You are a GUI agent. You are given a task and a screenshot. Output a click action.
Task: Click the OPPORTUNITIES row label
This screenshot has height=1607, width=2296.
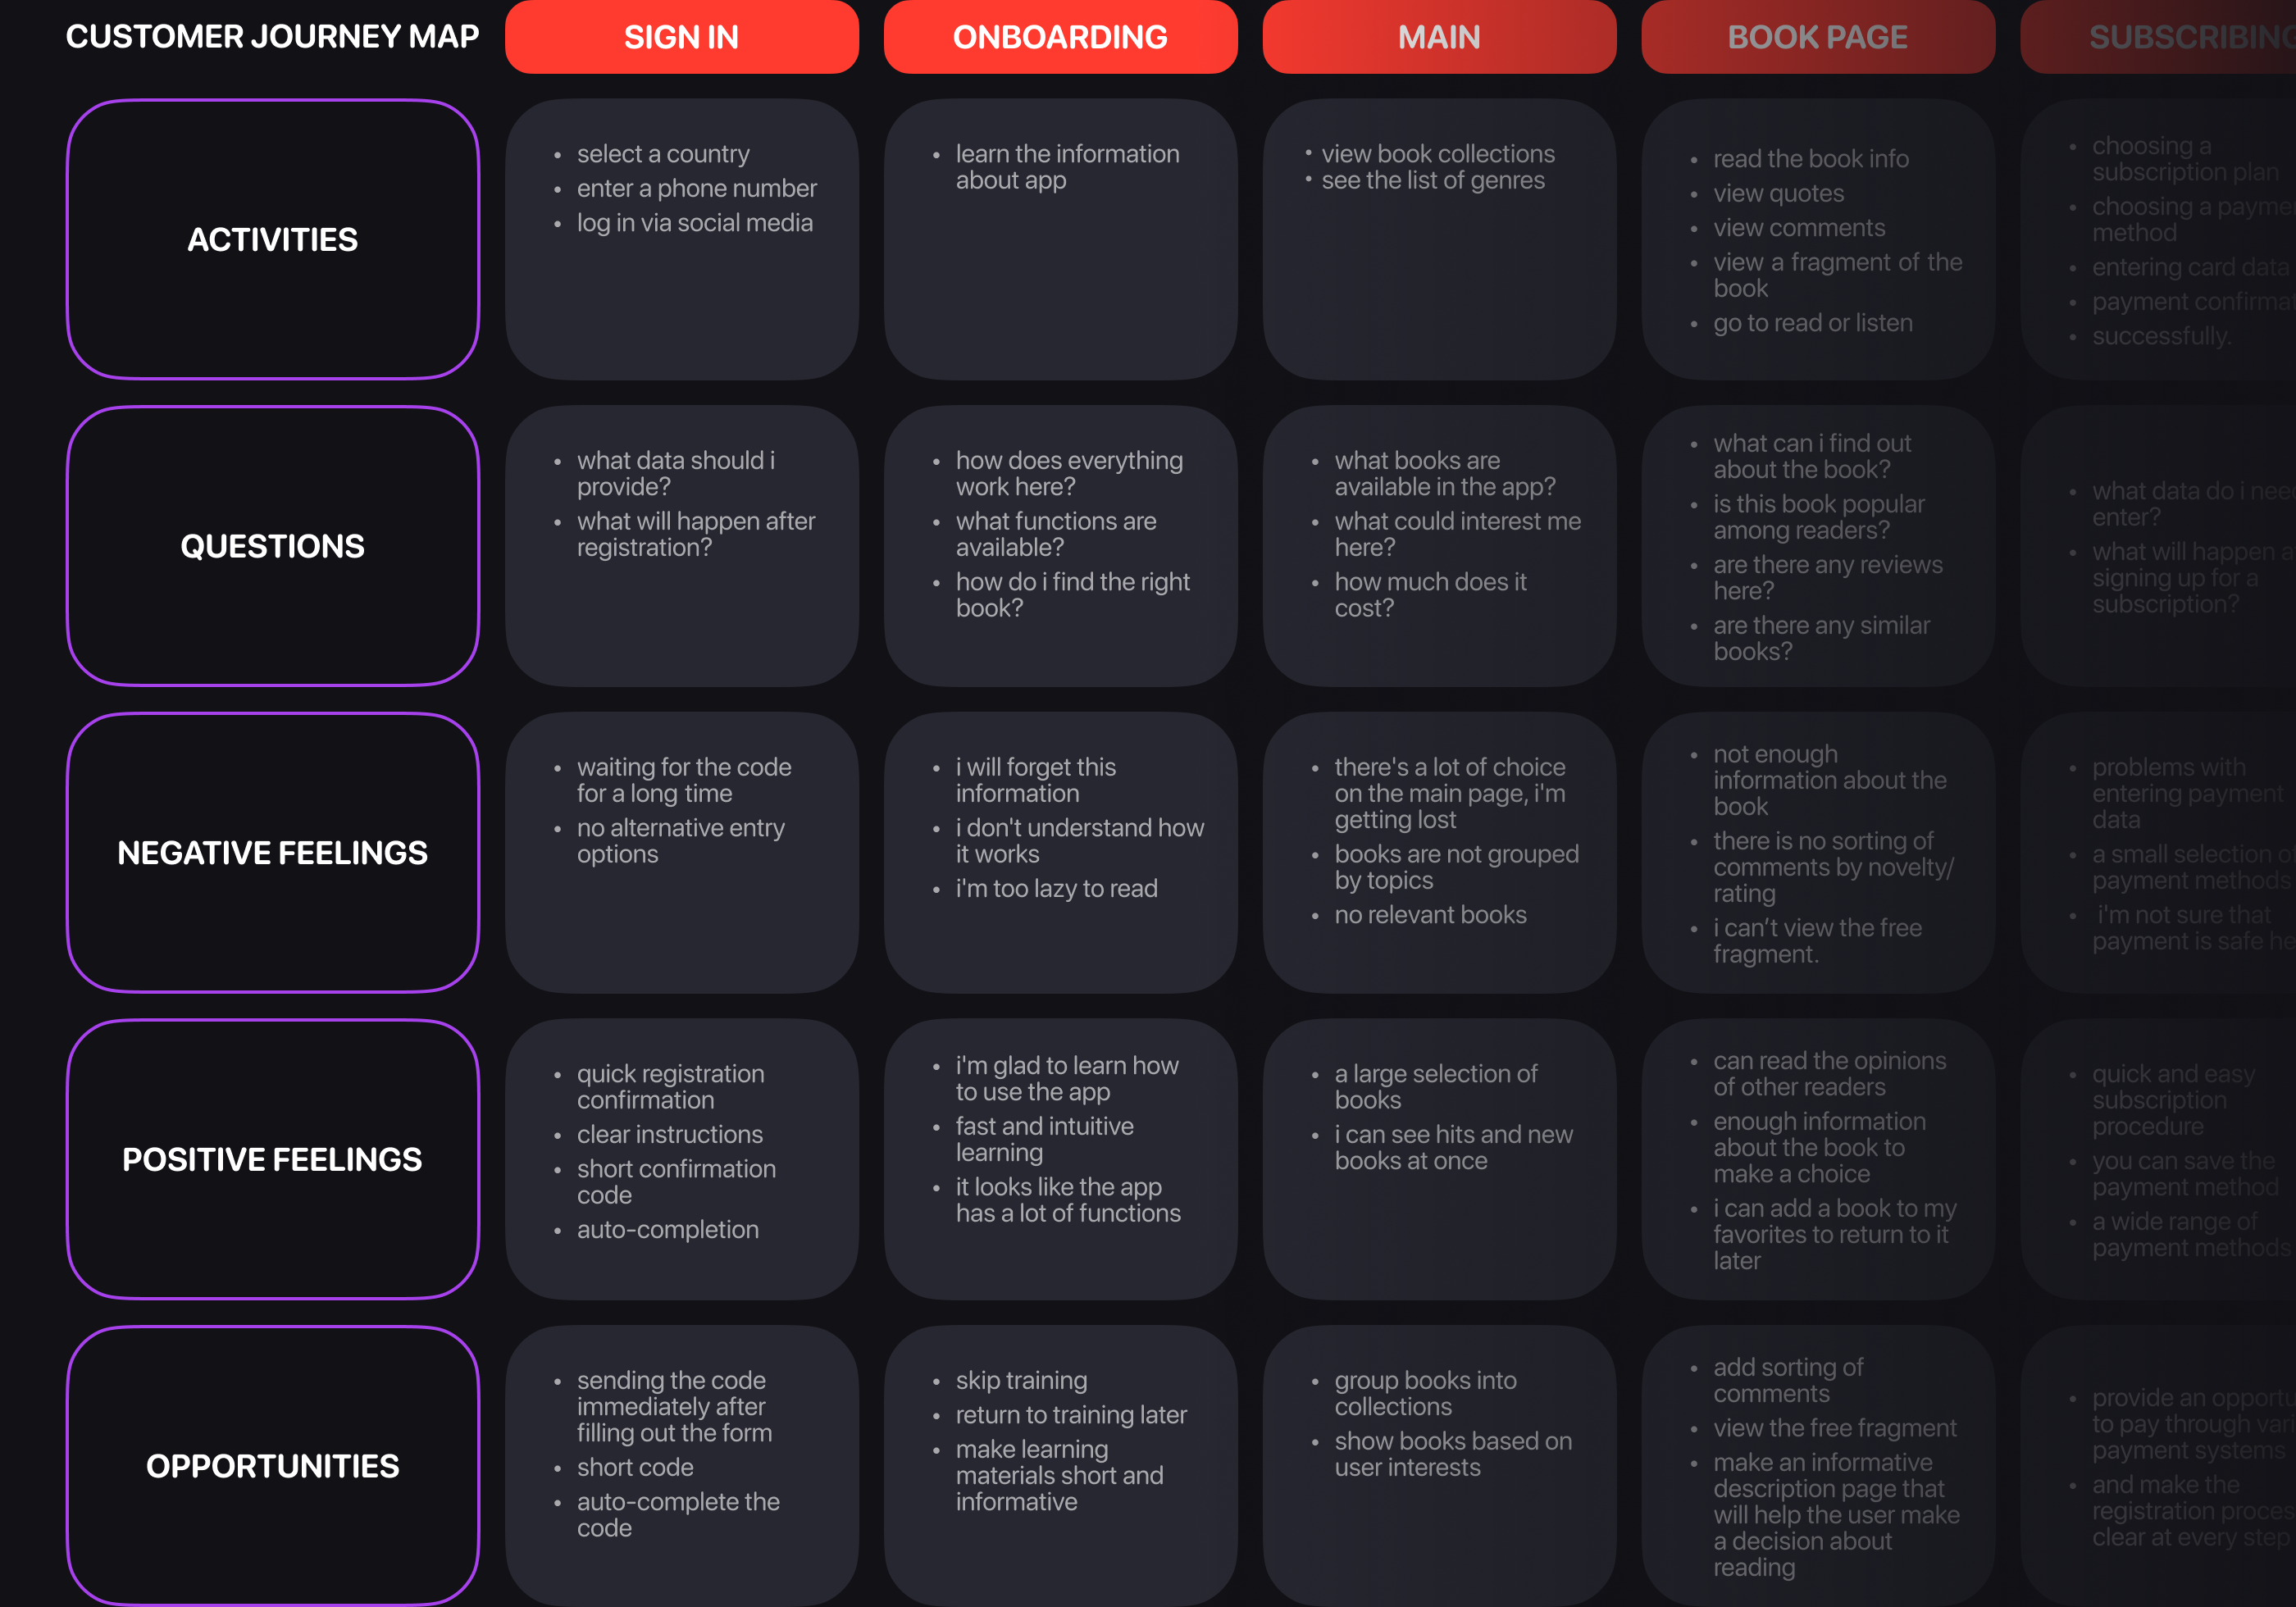pos(272,1465)
